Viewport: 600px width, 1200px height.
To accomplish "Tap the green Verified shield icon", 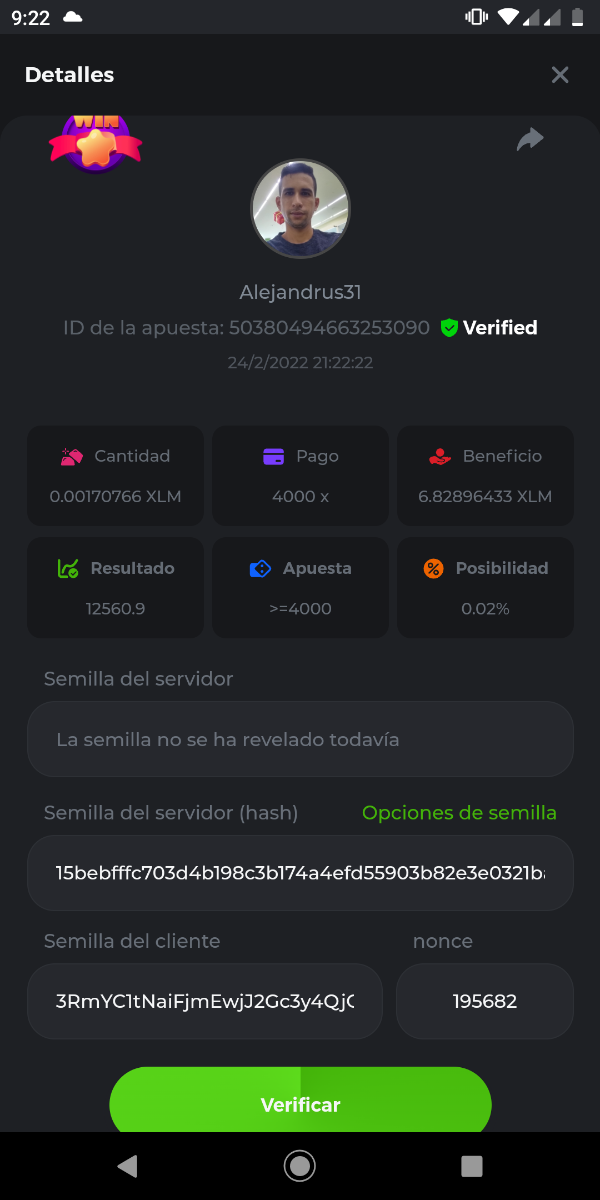I will (449, 328).
